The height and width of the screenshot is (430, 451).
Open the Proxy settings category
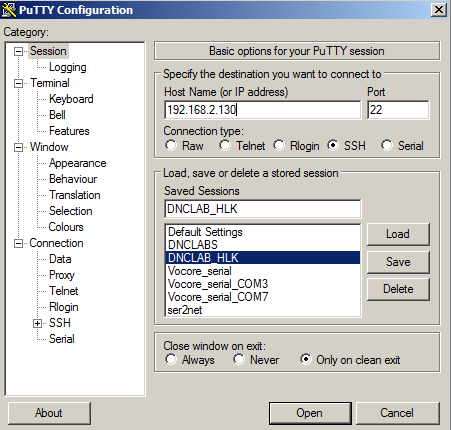click(62, 275)
